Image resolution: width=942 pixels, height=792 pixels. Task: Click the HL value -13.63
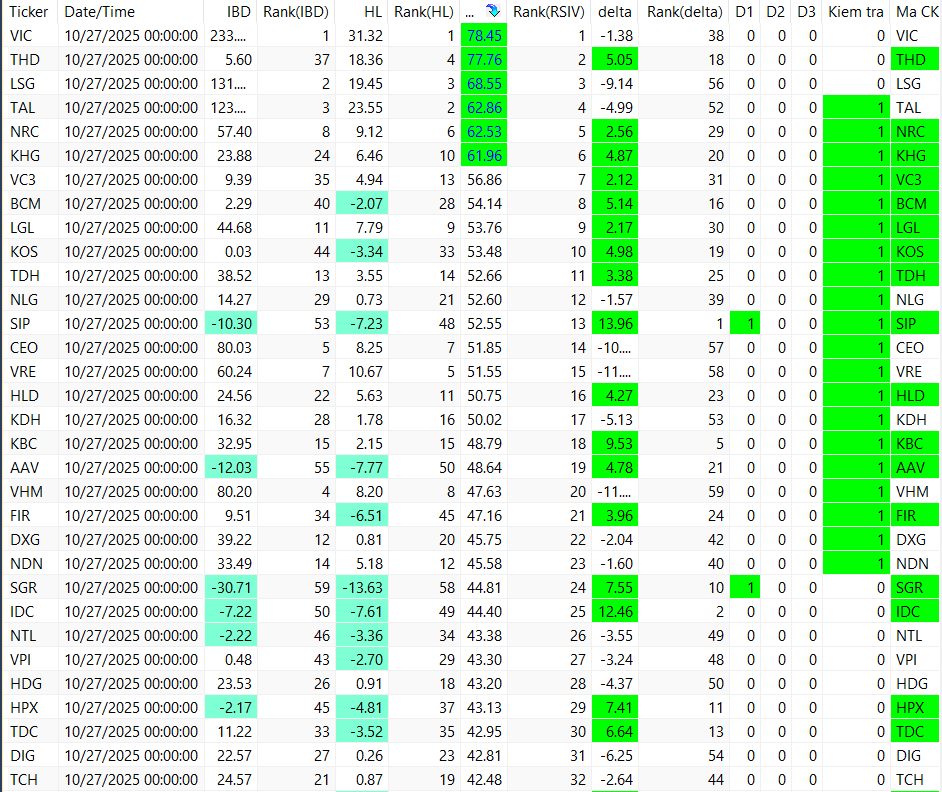[362, 588]
